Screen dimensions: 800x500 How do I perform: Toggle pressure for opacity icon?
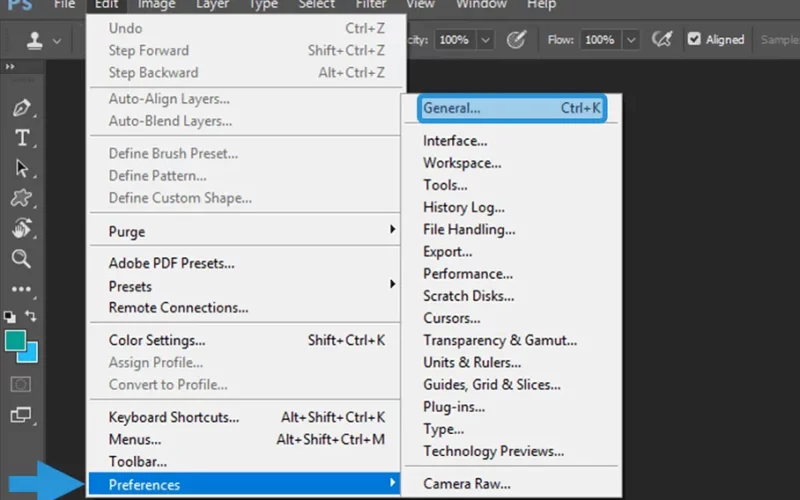(x=516, y=39)
